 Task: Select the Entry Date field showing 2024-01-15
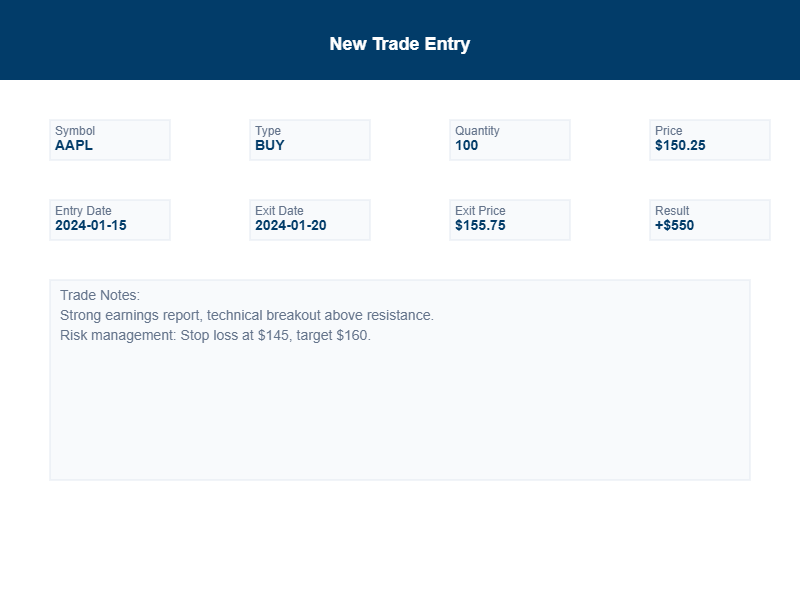pos(109,220)
